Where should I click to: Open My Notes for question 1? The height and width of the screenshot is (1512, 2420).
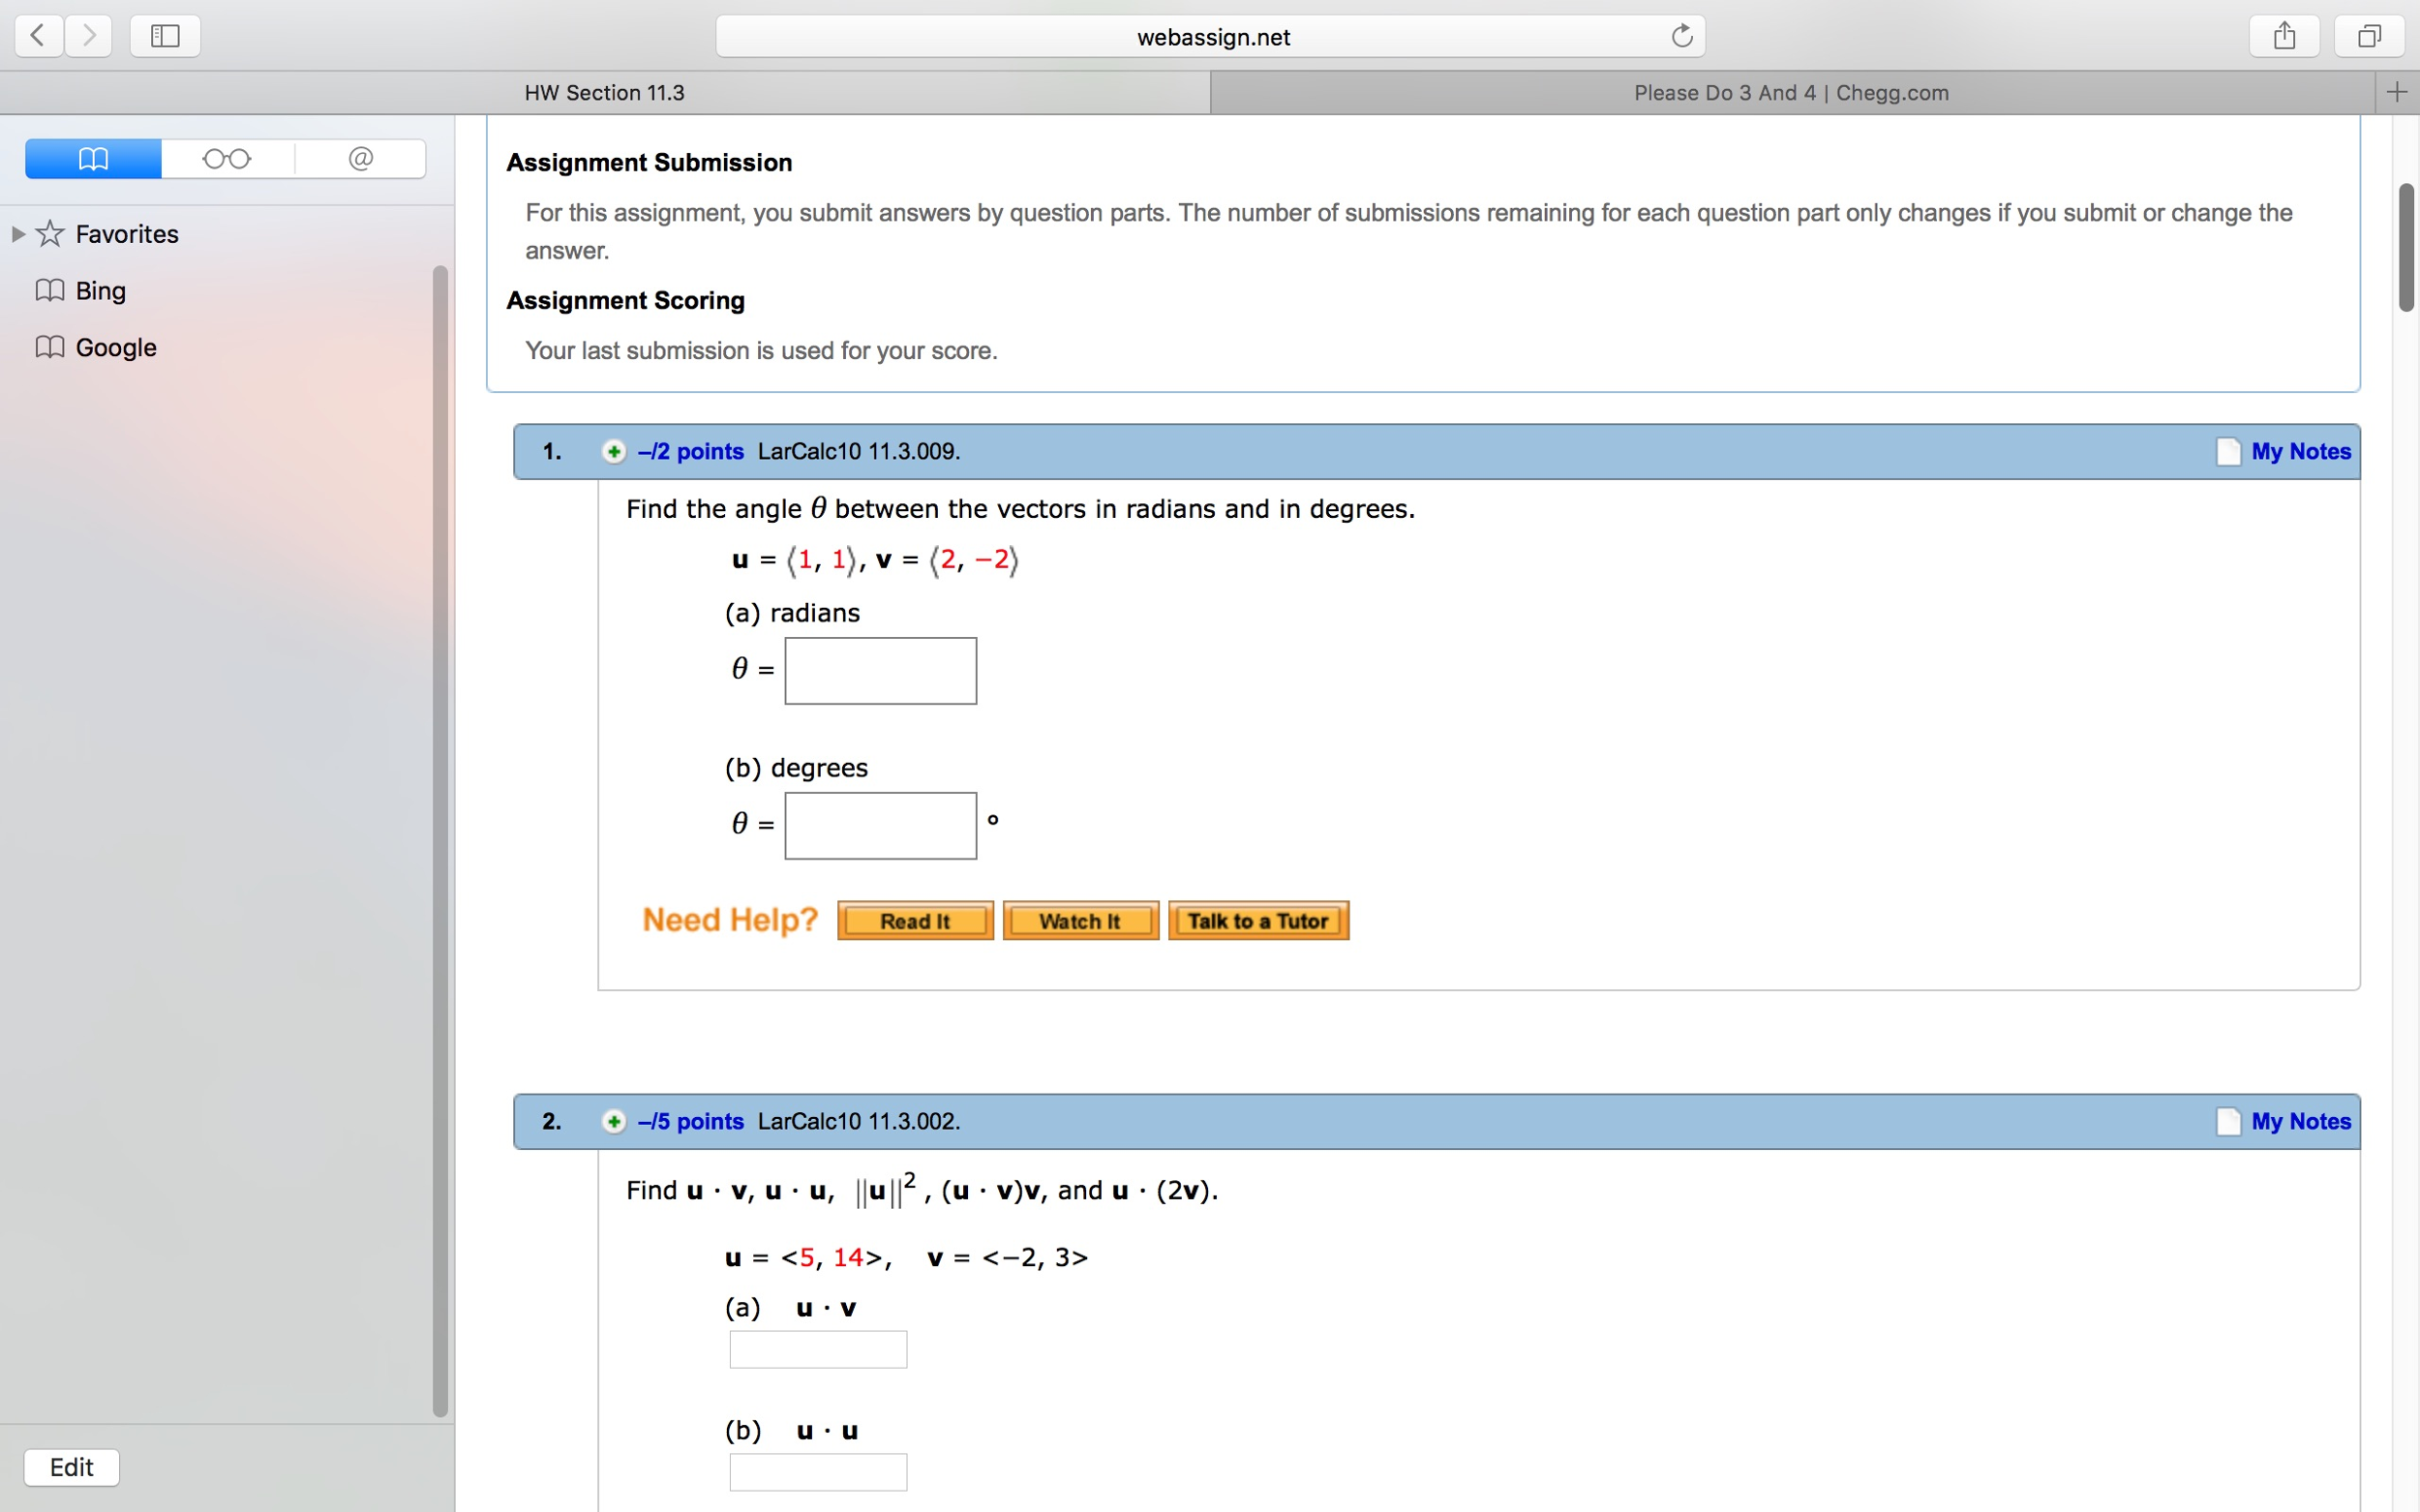(x=2300, y=451)
